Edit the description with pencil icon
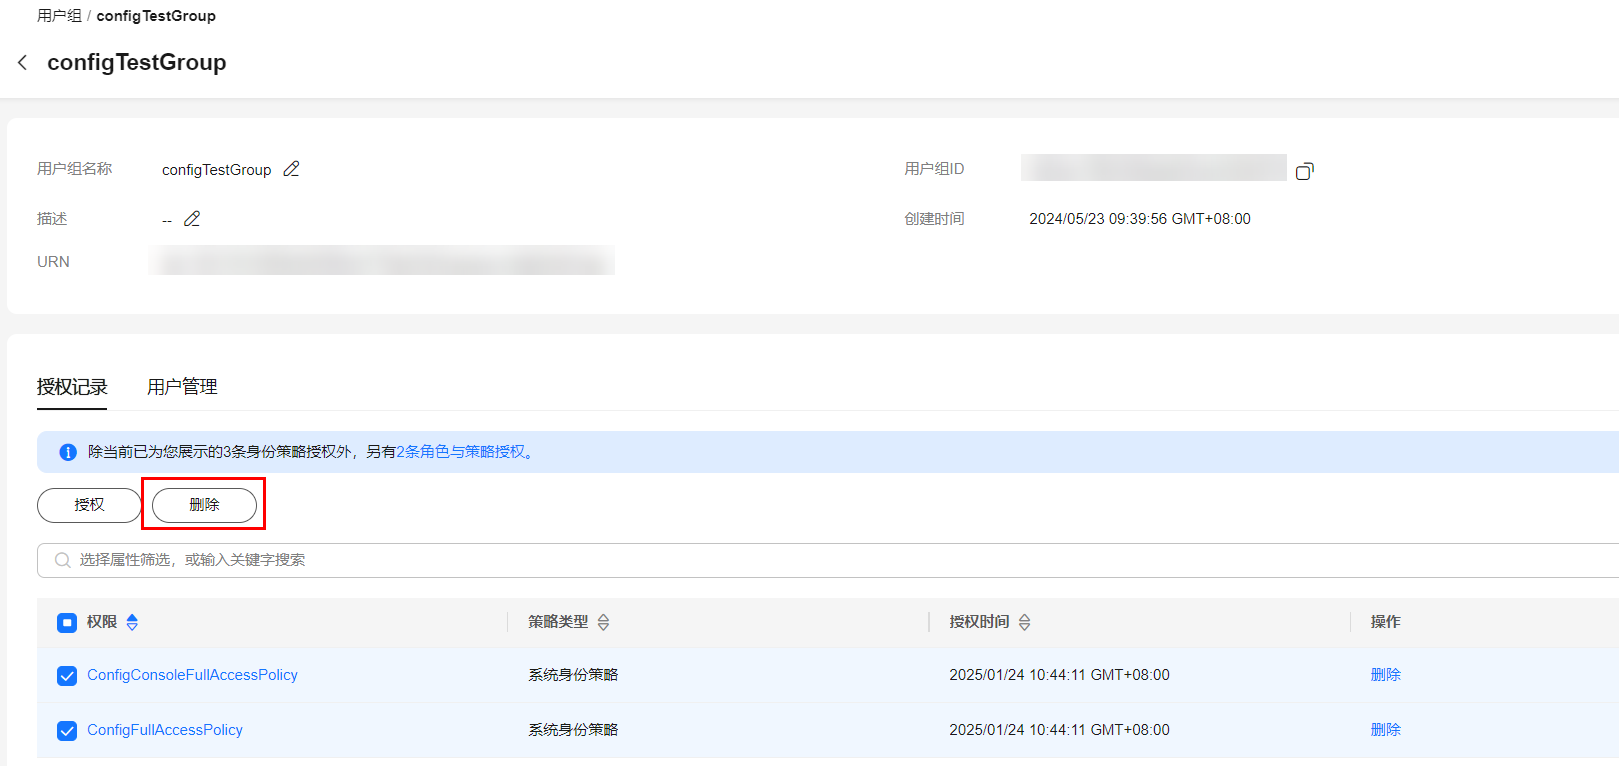 coord(192,219)
